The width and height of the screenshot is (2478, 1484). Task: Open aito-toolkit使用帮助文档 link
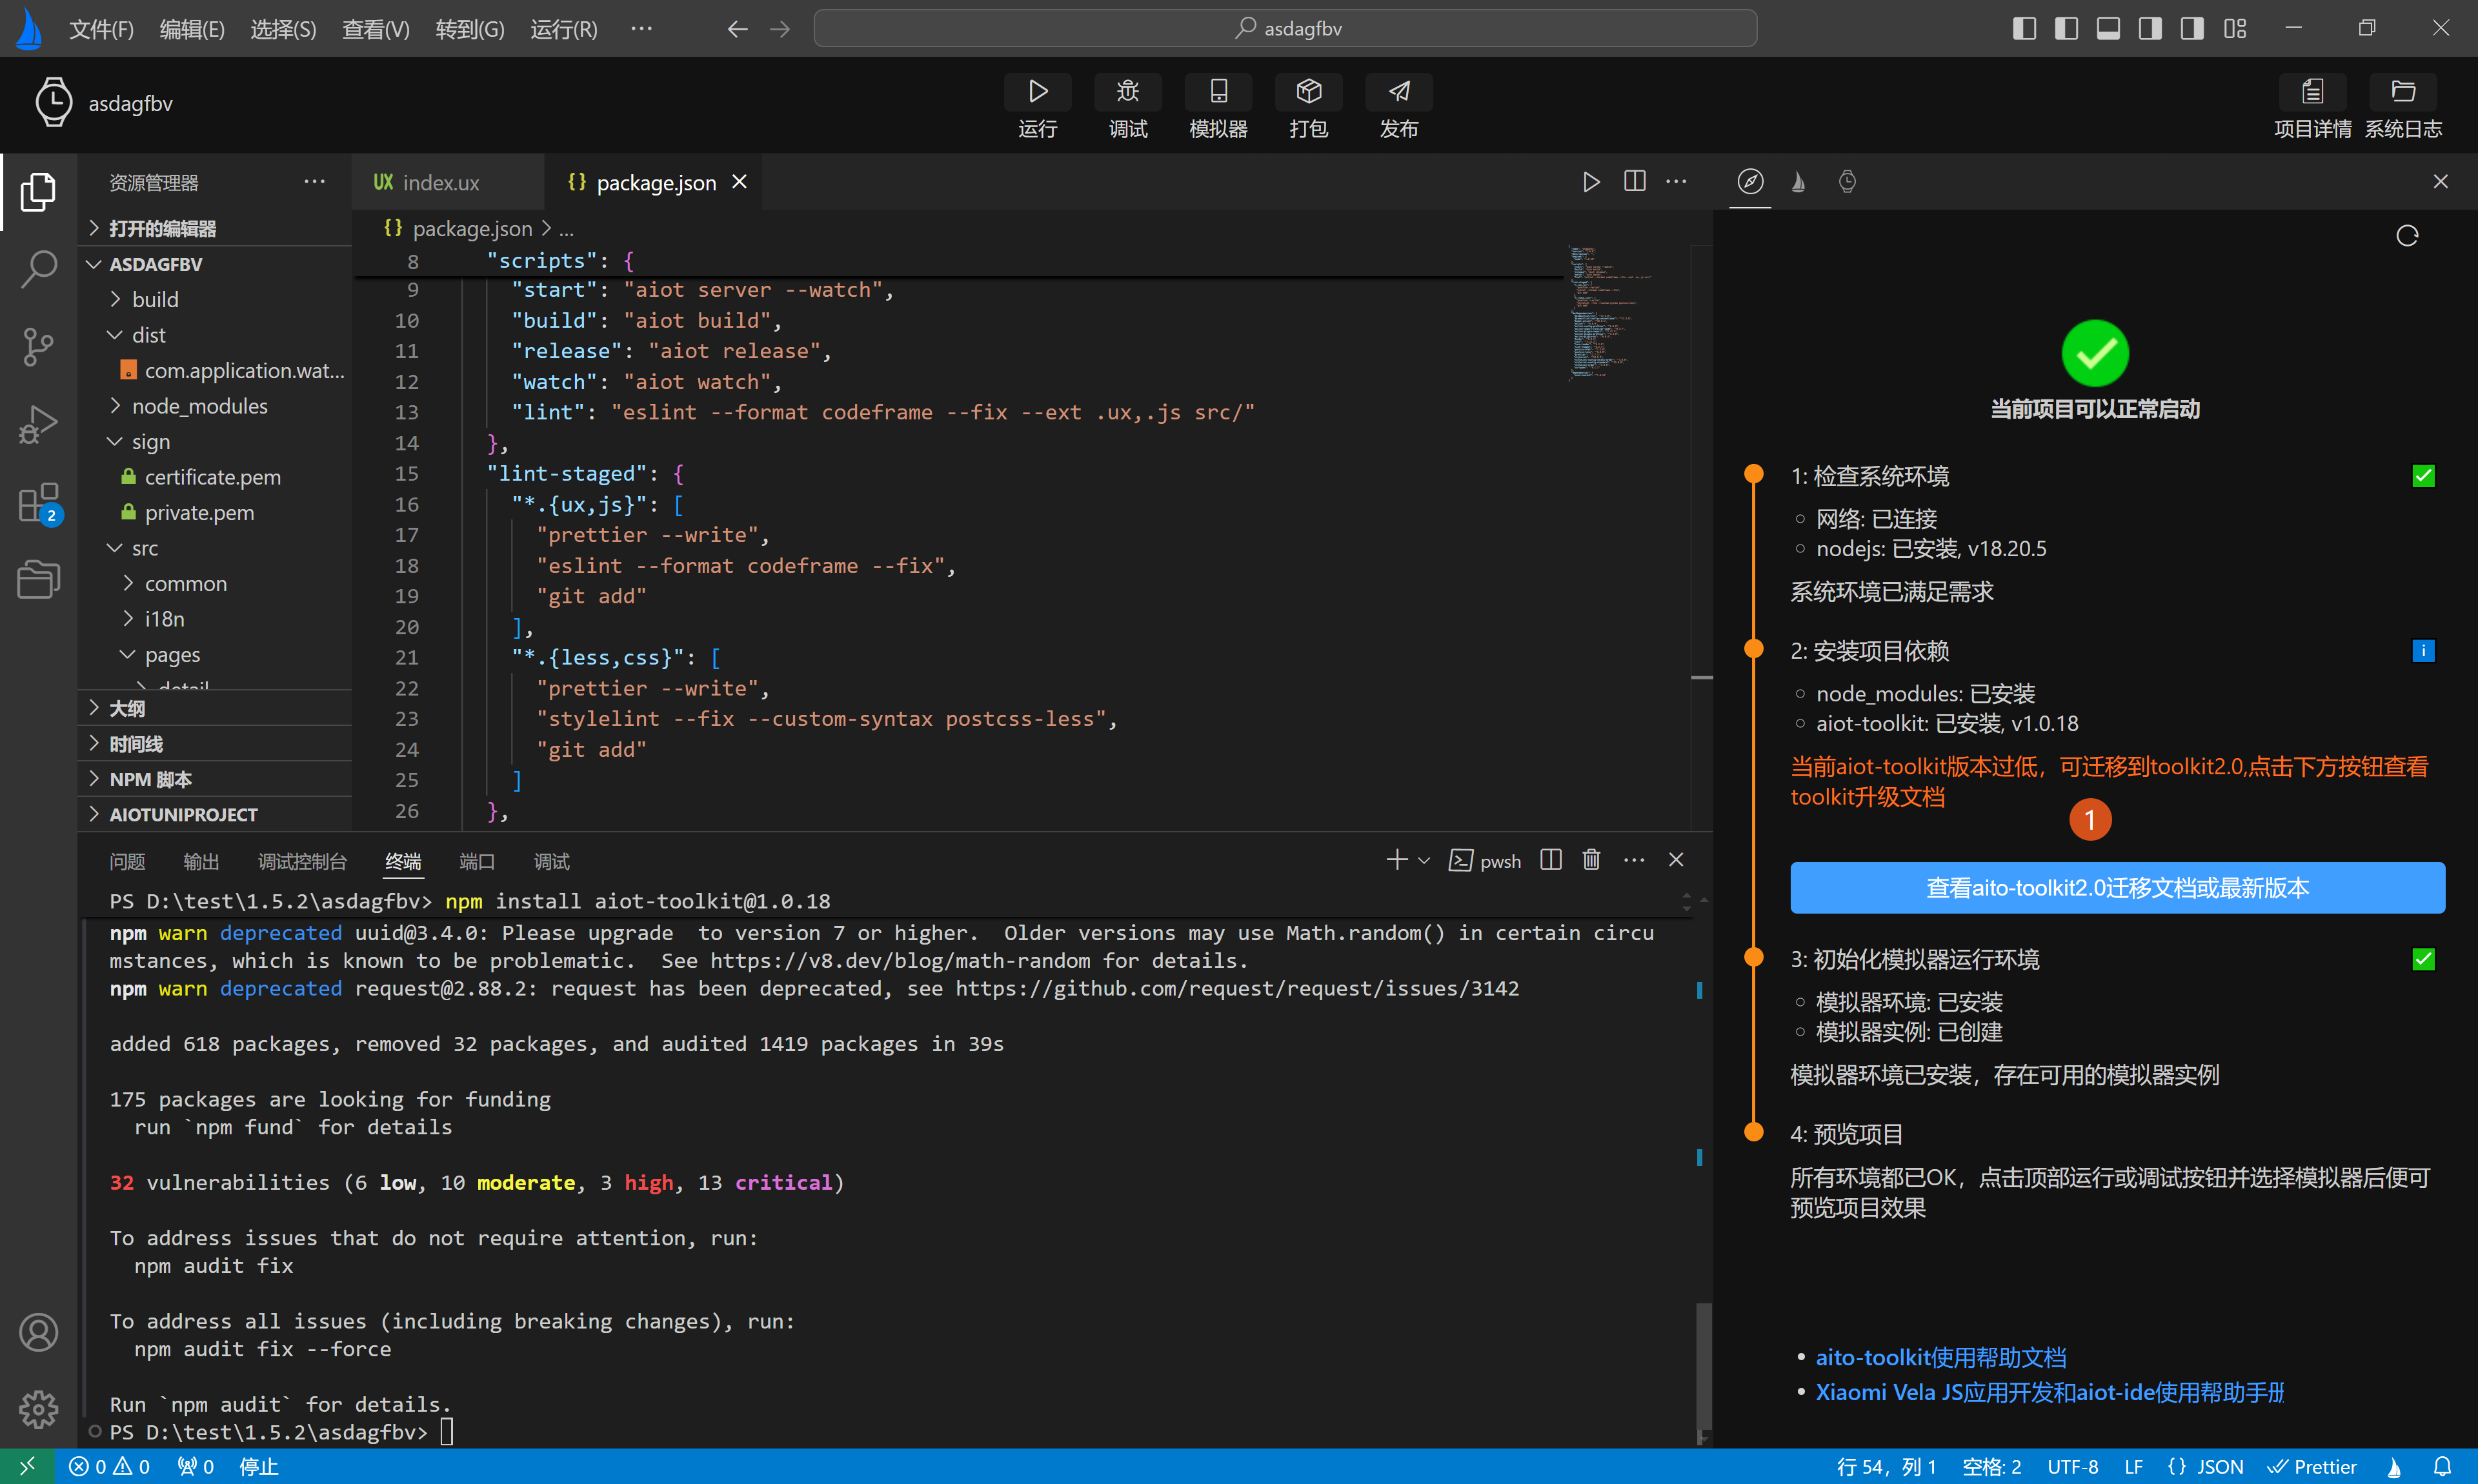click(x=1940, y=1357)
